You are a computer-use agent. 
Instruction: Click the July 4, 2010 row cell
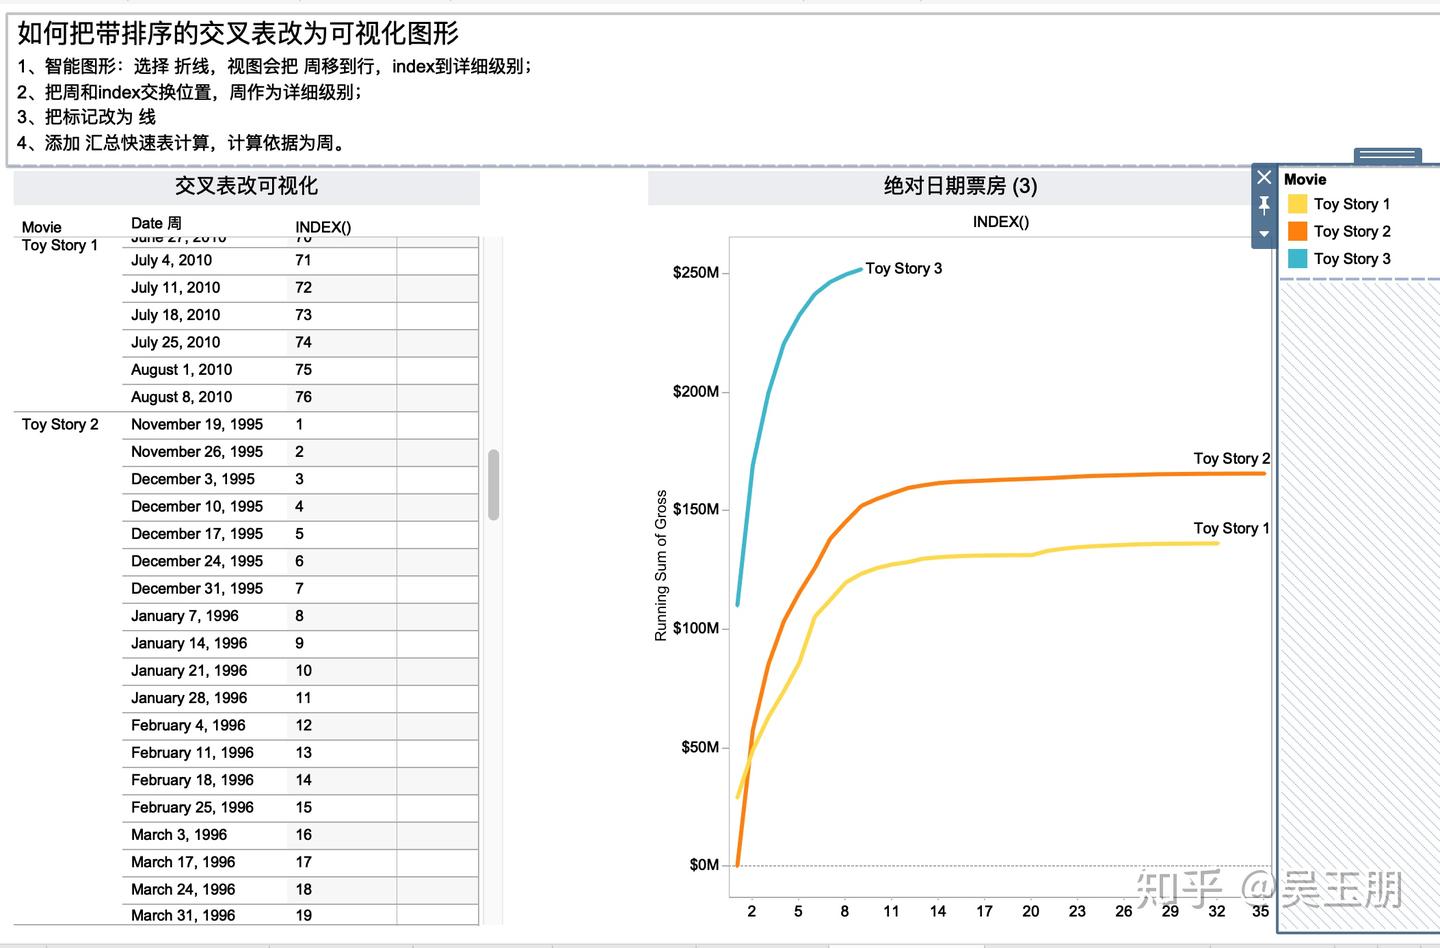click(x=172, y=260)
